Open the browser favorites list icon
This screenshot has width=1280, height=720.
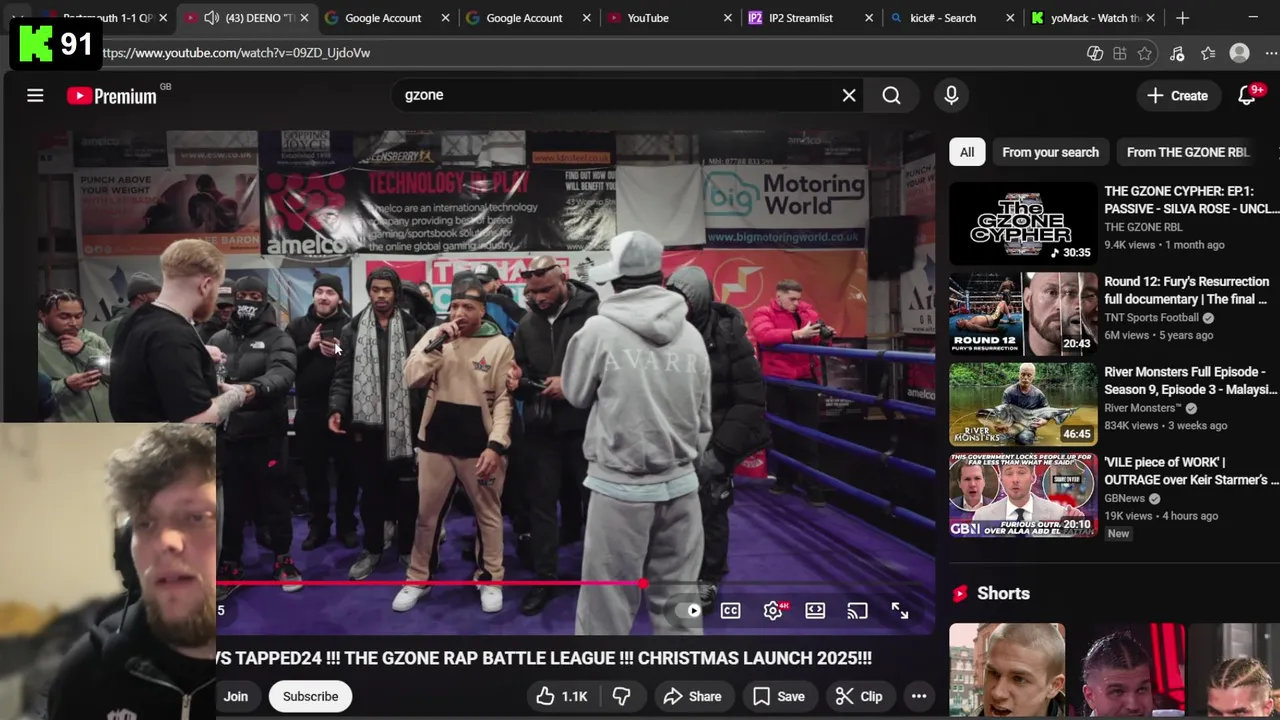pyautogui.click(x=1208, y=54)
